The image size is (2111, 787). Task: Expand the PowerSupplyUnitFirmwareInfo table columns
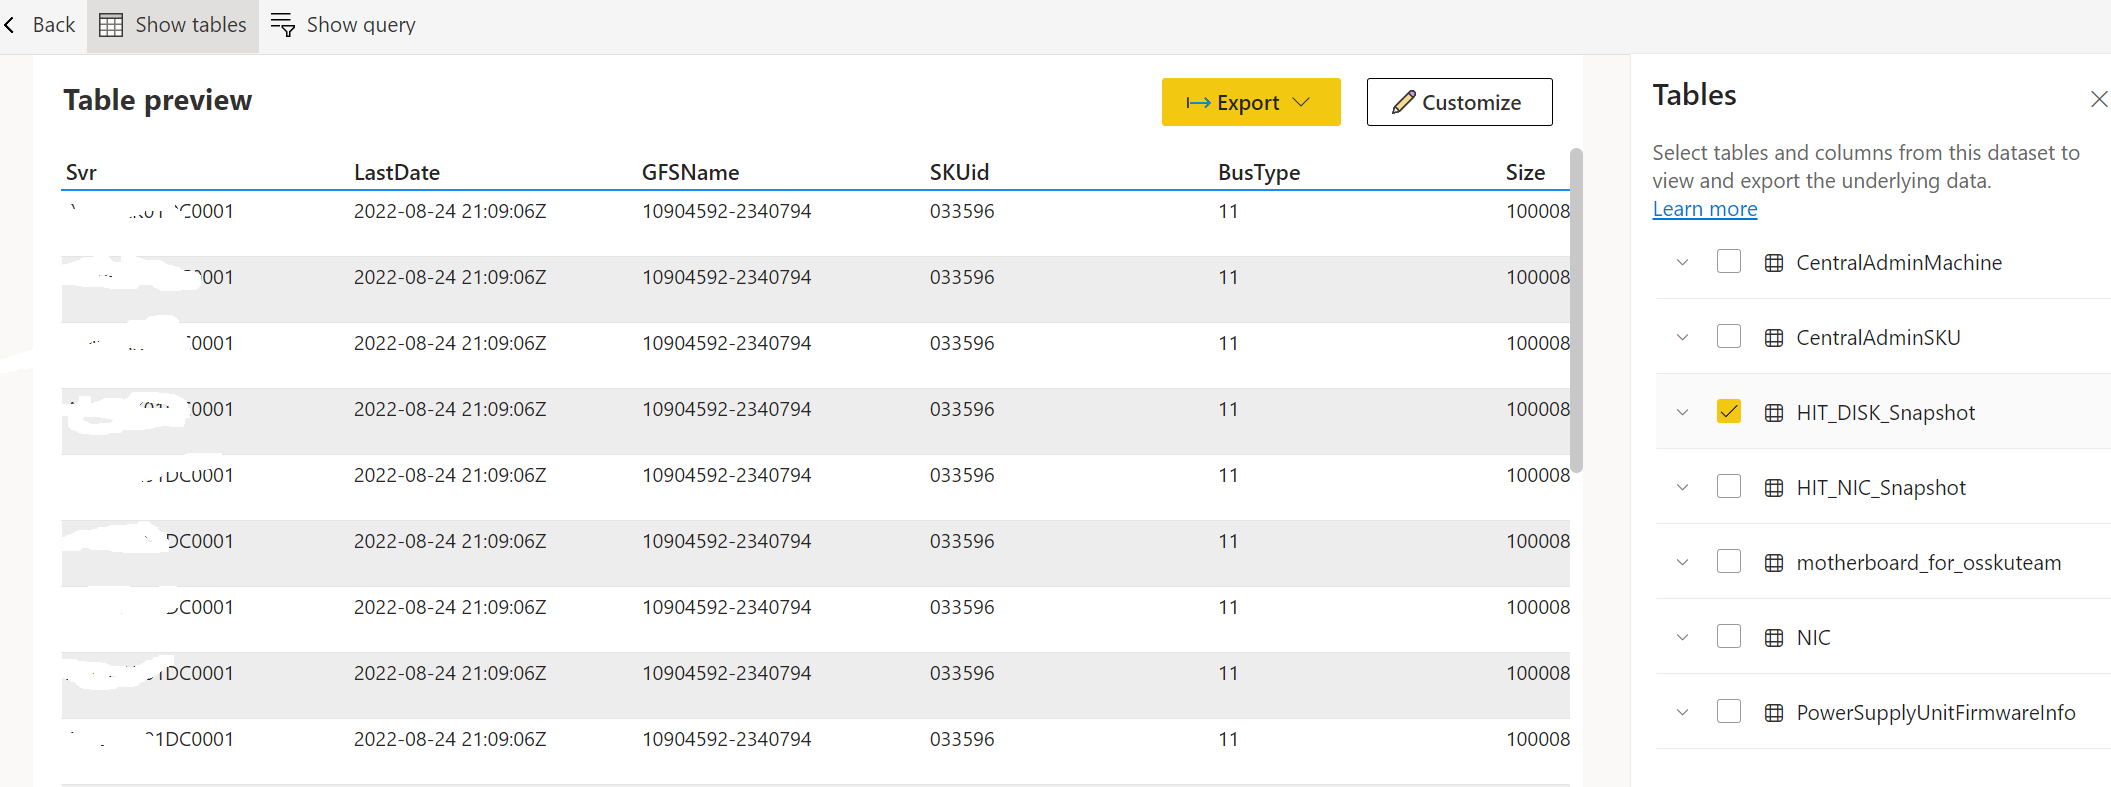1683,712
